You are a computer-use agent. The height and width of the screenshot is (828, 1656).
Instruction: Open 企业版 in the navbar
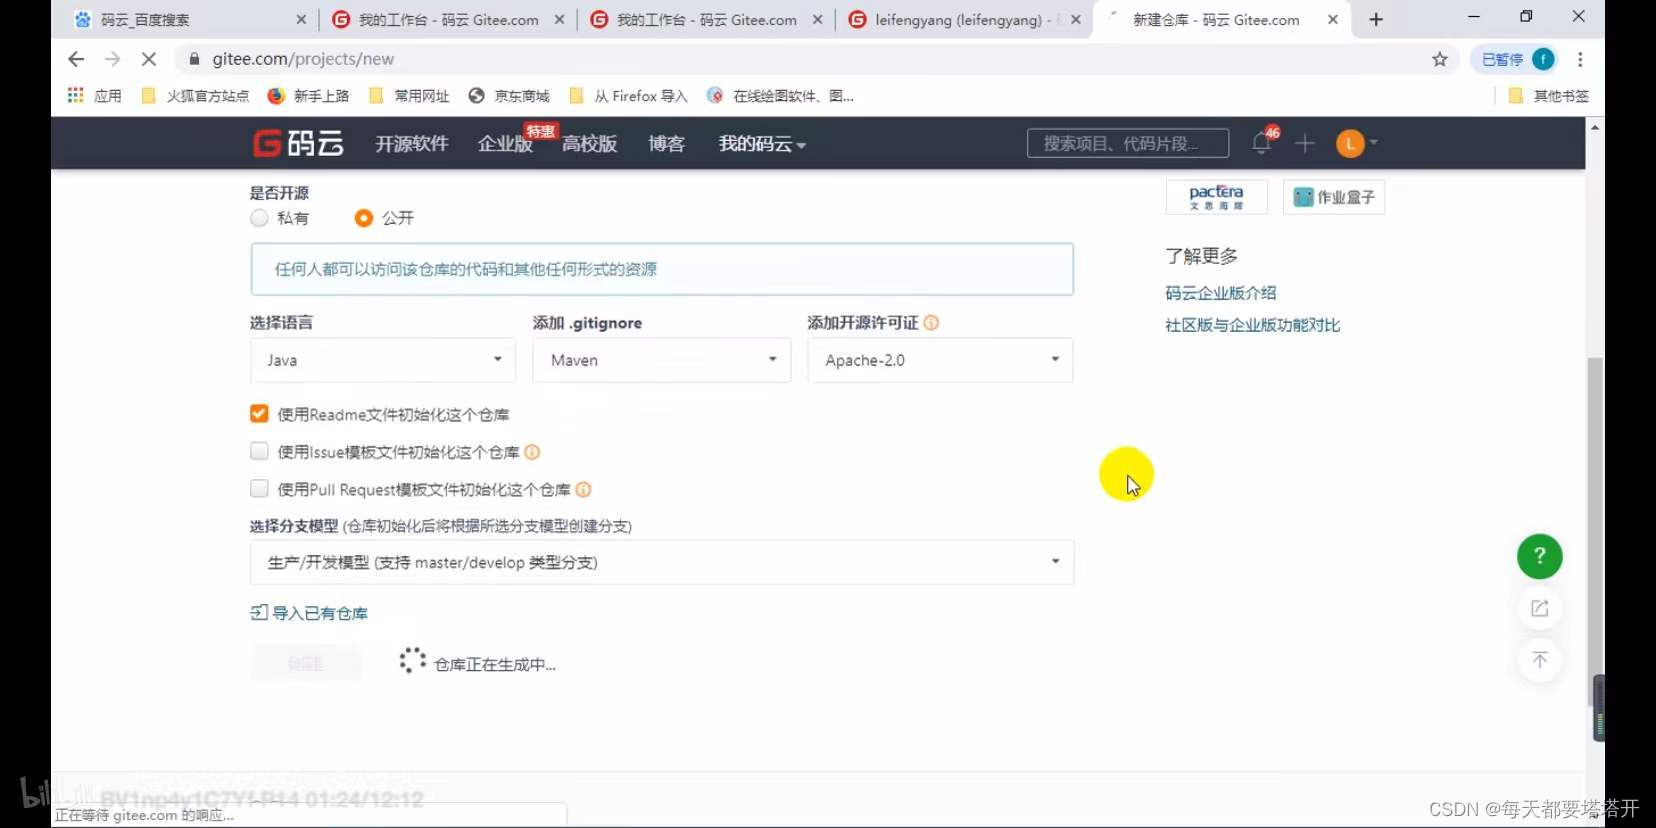click(505, 144)
